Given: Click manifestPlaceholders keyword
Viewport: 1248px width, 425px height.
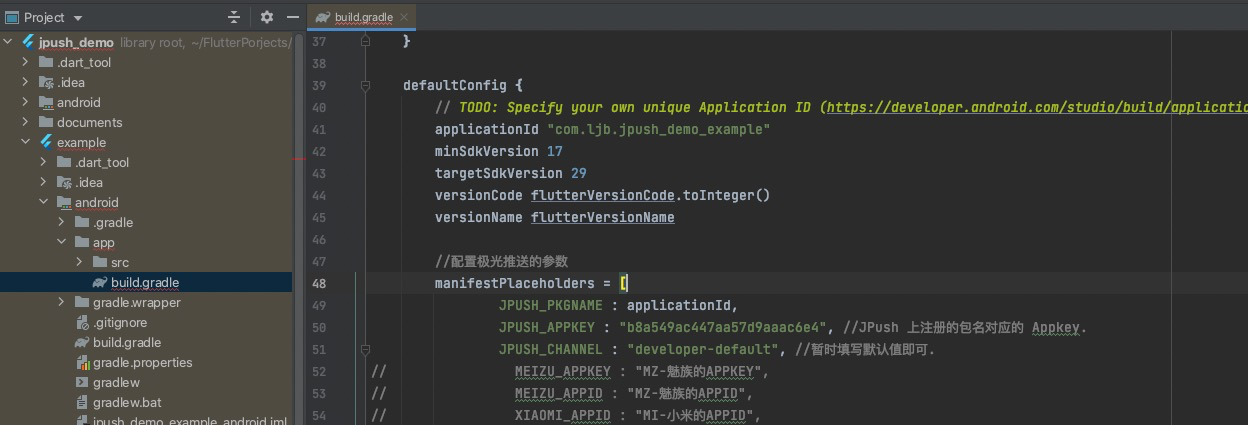Looking at the screenshot, I should pos(515,283).
